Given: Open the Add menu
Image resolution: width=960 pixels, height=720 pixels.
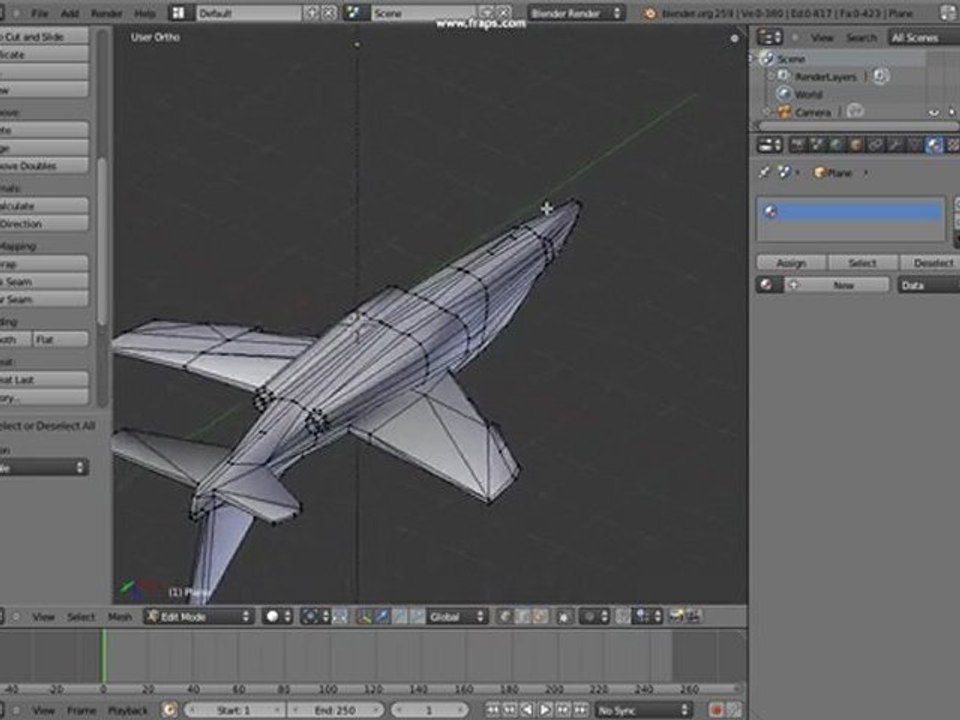Looking at the screenshot, I should pyautogui.click(x=70, y=13).
